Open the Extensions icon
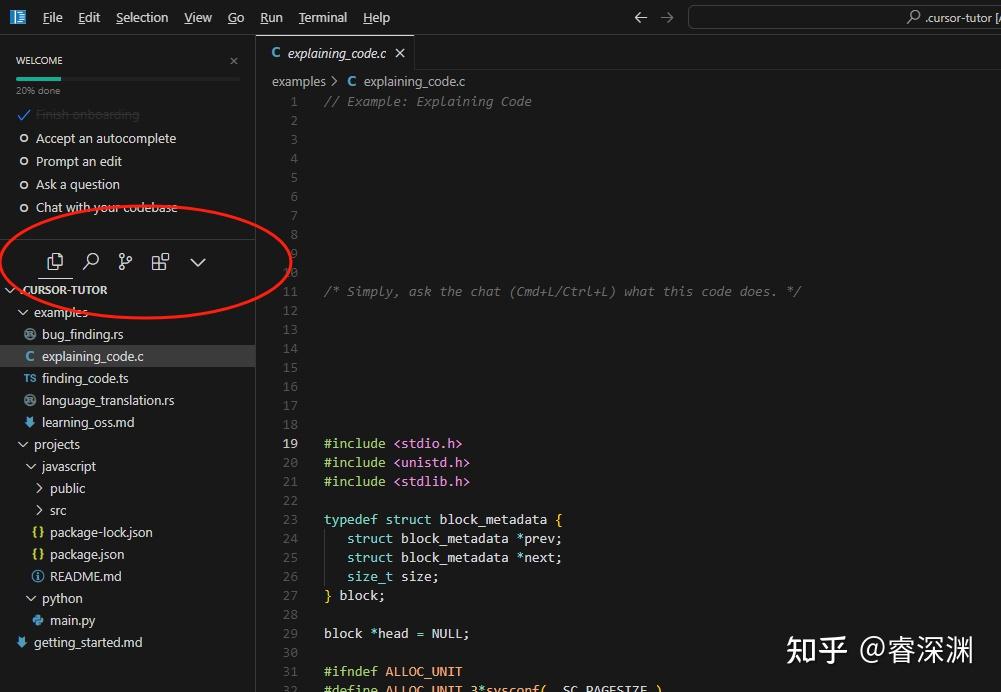 [160, 261]
